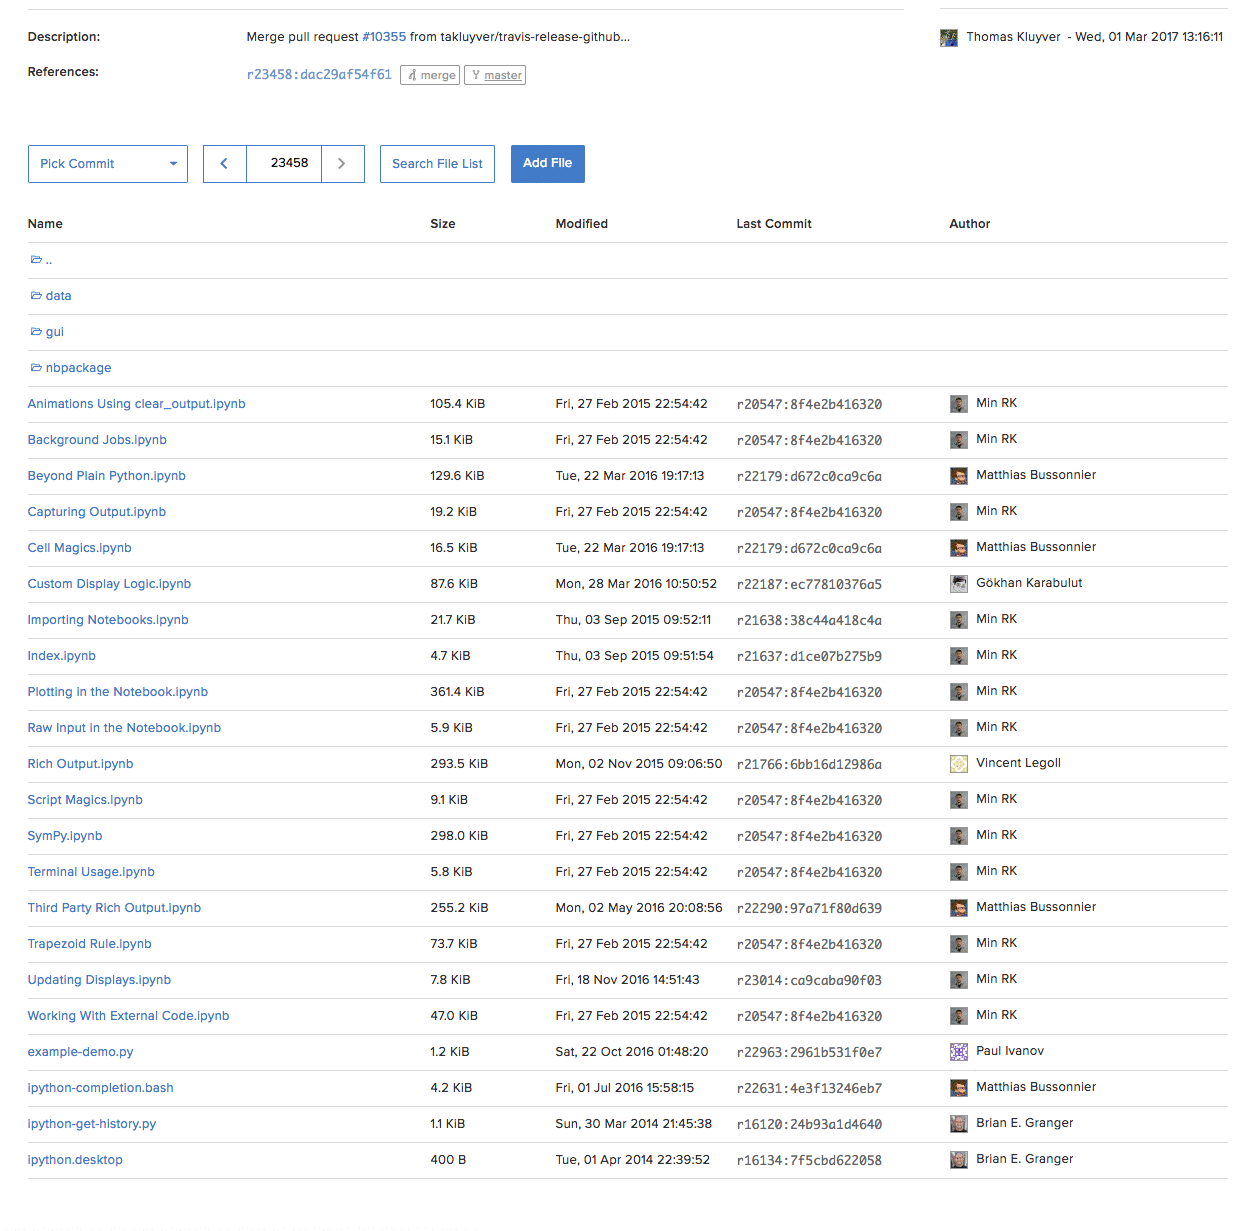
Task: Open pull request #10355 link
Action: pos(384,37)
